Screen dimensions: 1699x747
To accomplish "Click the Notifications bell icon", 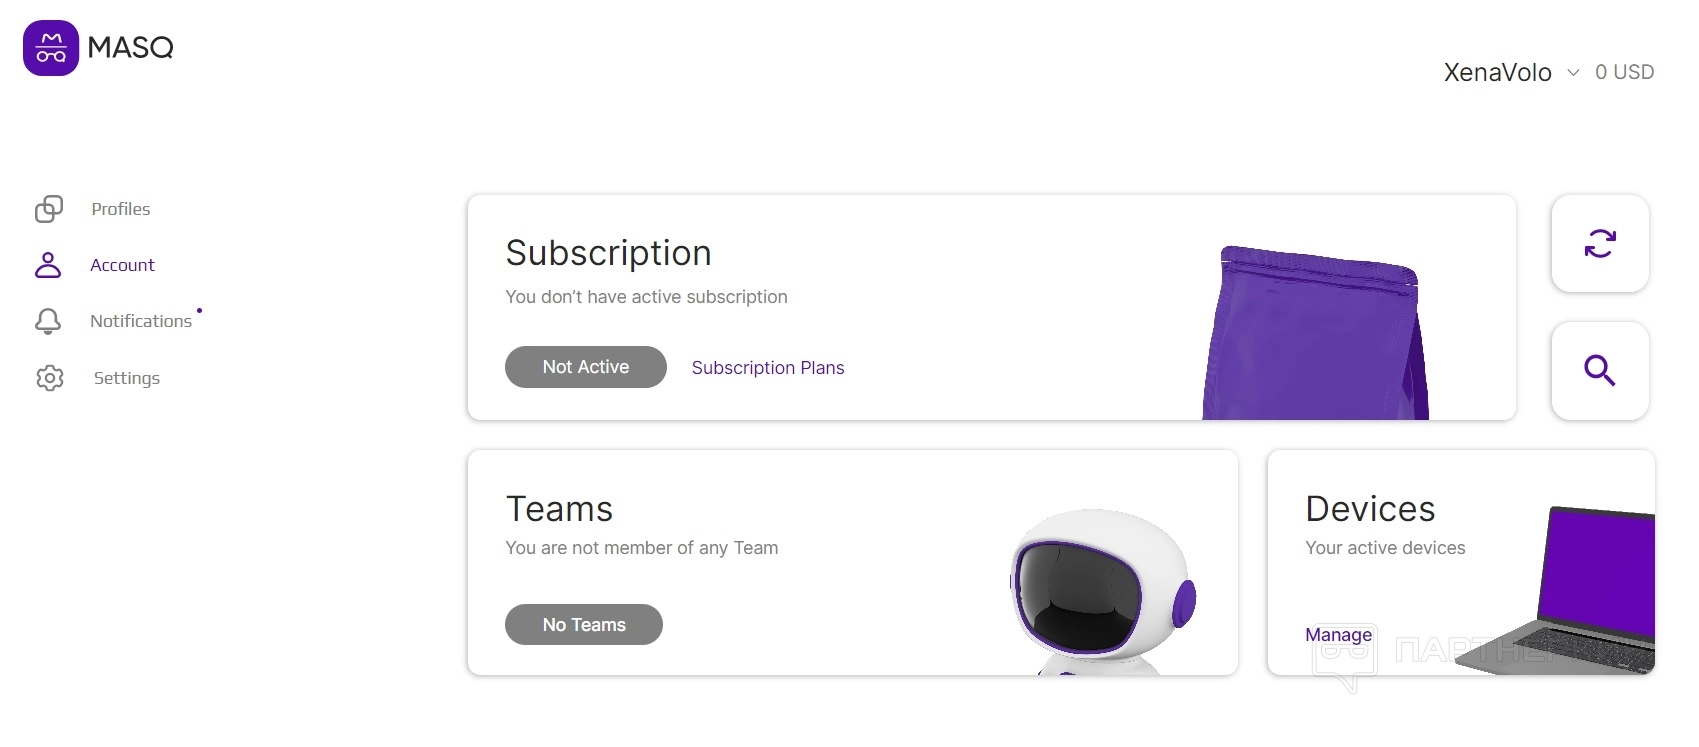I will pyautogui.click(x=48, y=321).
